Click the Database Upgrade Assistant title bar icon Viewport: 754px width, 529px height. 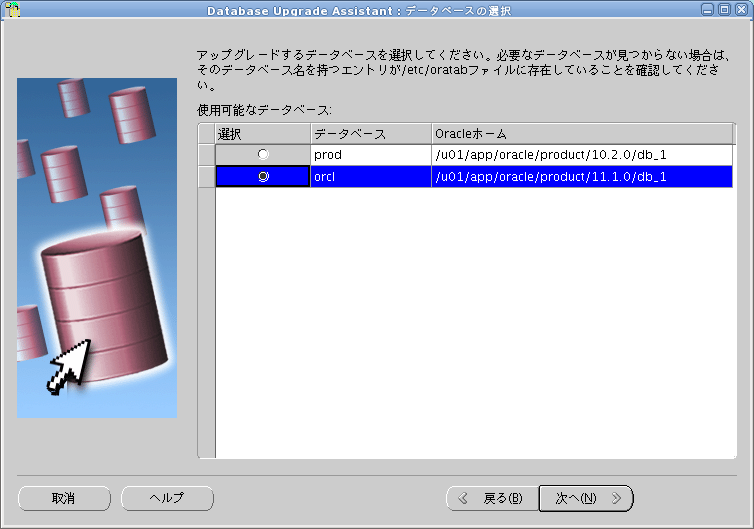pyautogui.click(x=13, y=9)
